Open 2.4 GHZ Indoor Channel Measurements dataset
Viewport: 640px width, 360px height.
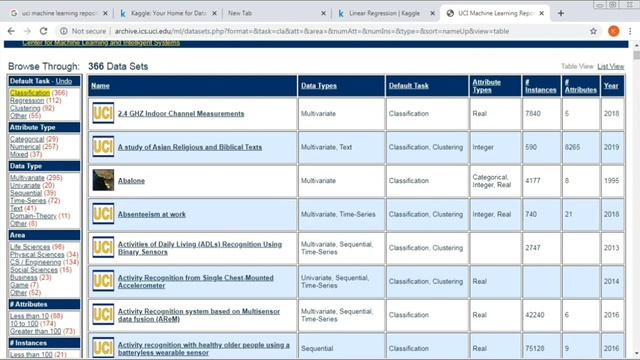click(x=181, y=113)
